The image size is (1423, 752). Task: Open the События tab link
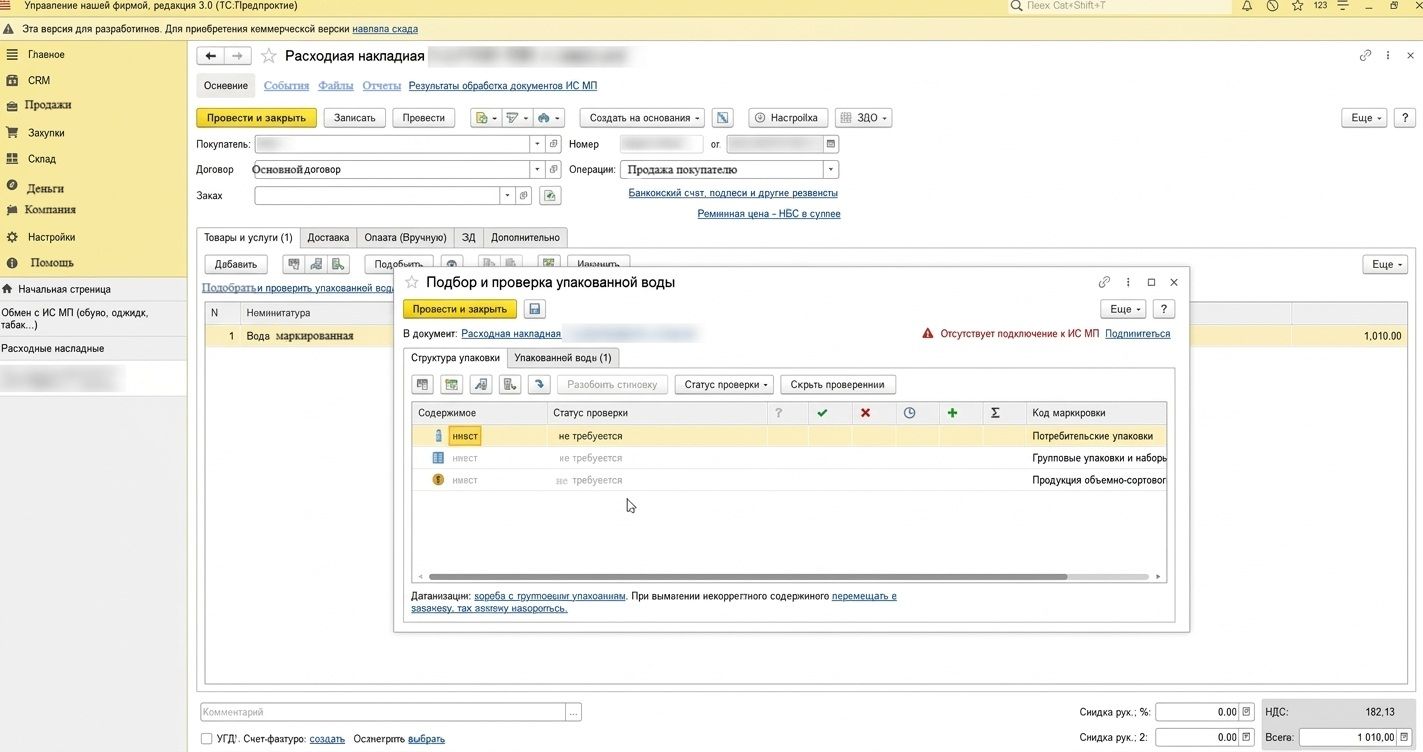click(286, 86)
